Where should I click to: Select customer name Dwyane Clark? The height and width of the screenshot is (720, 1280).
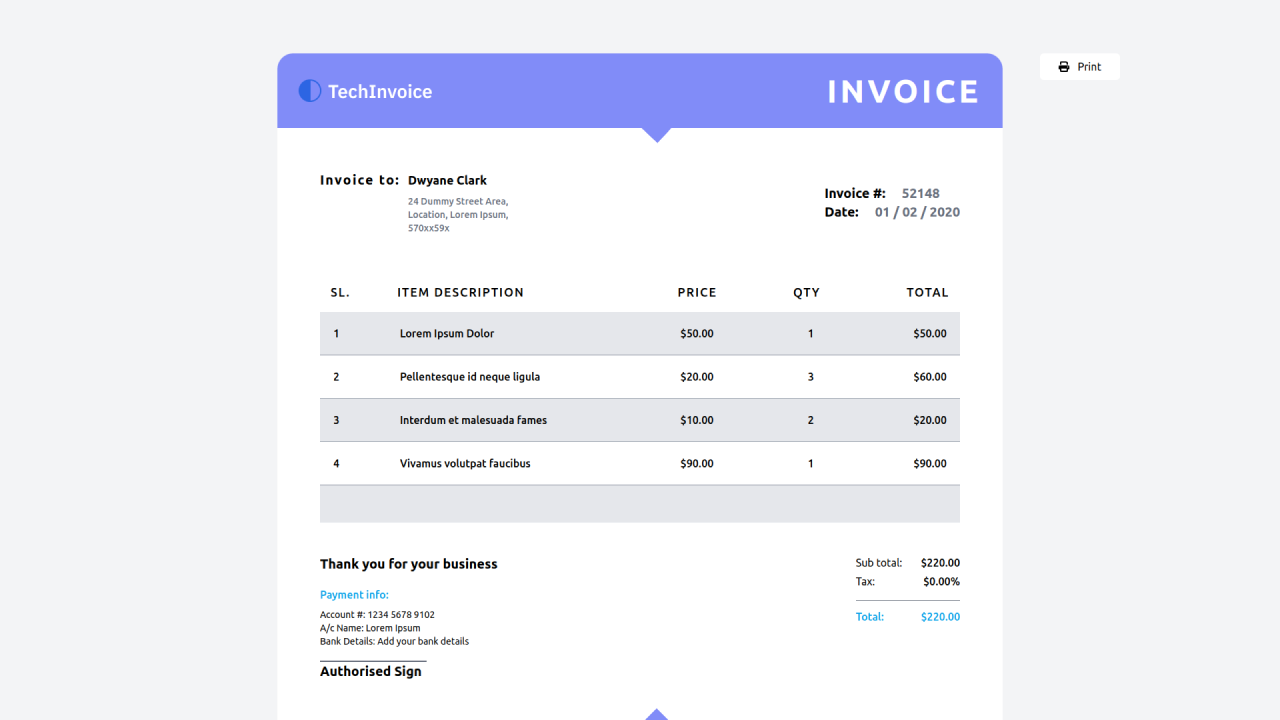447,180
